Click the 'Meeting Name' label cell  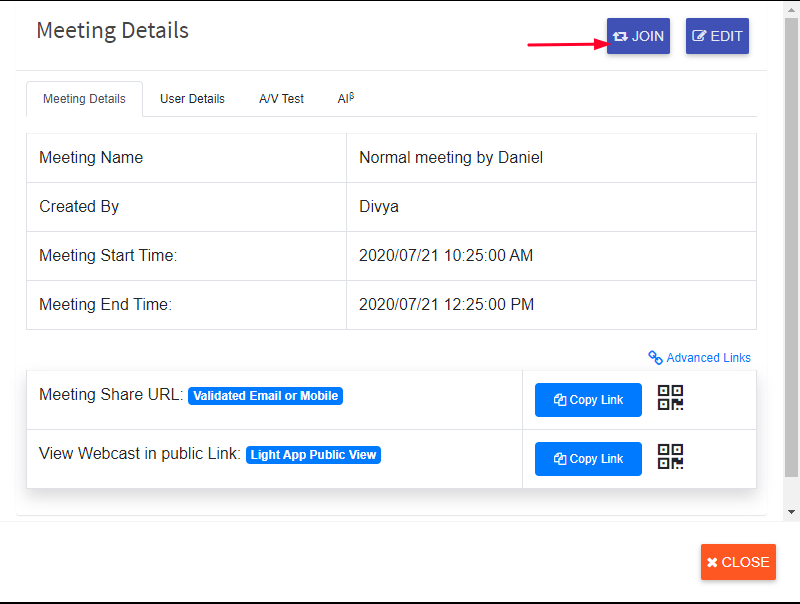(186, 158)
